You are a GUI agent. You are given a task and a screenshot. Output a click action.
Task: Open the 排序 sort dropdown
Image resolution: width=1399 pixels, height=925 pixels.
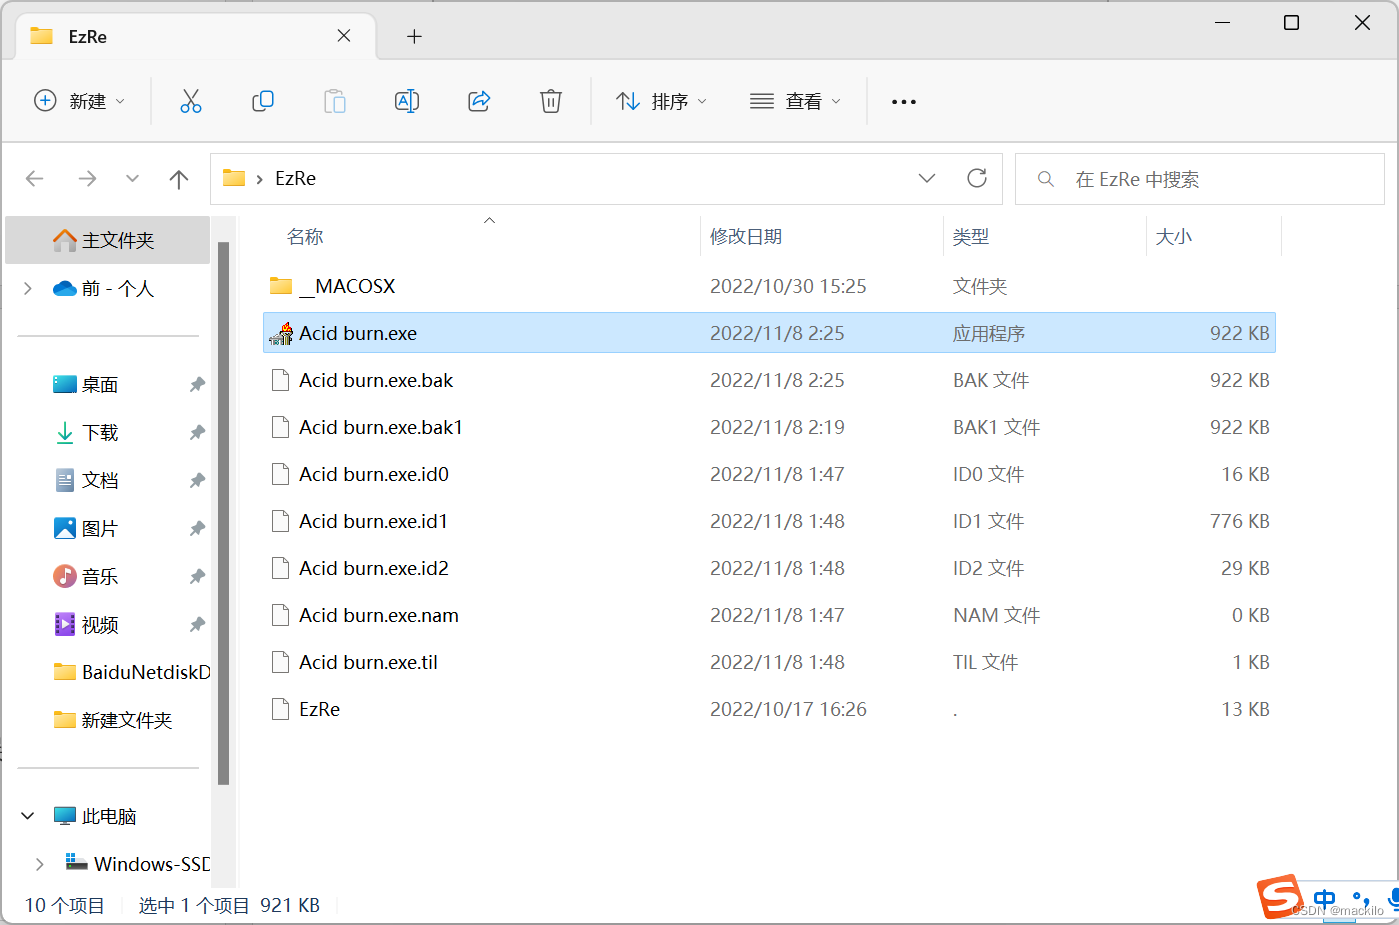click(x=661, y=101)
